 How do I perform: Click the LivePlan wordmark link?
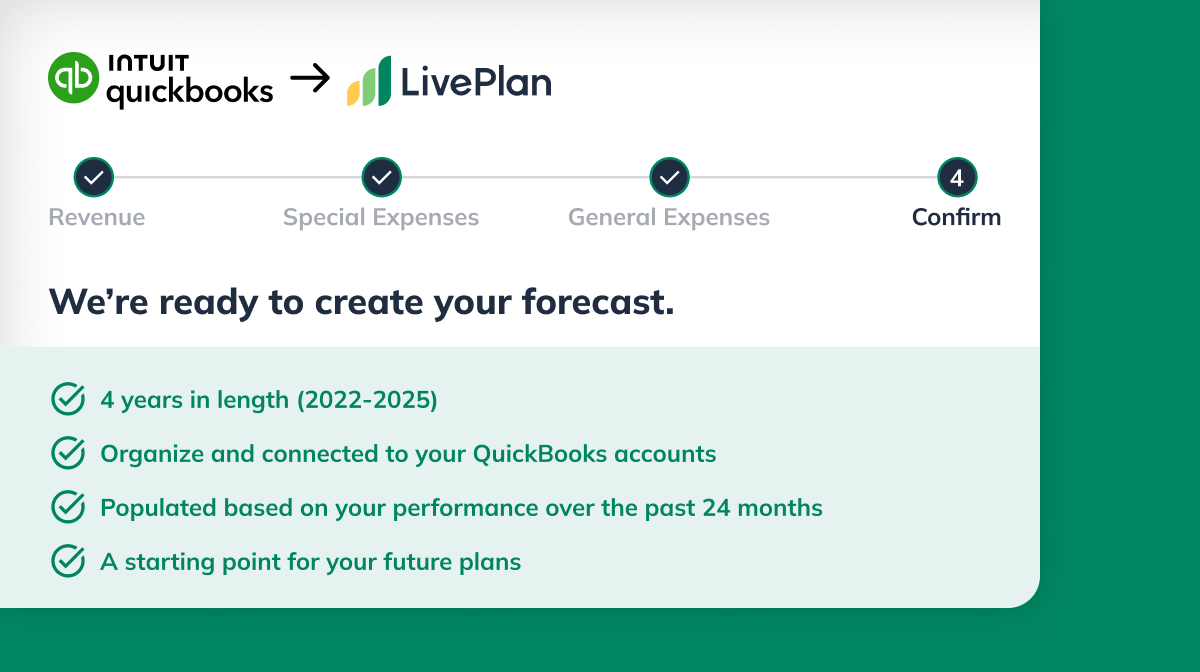point(475,81)
